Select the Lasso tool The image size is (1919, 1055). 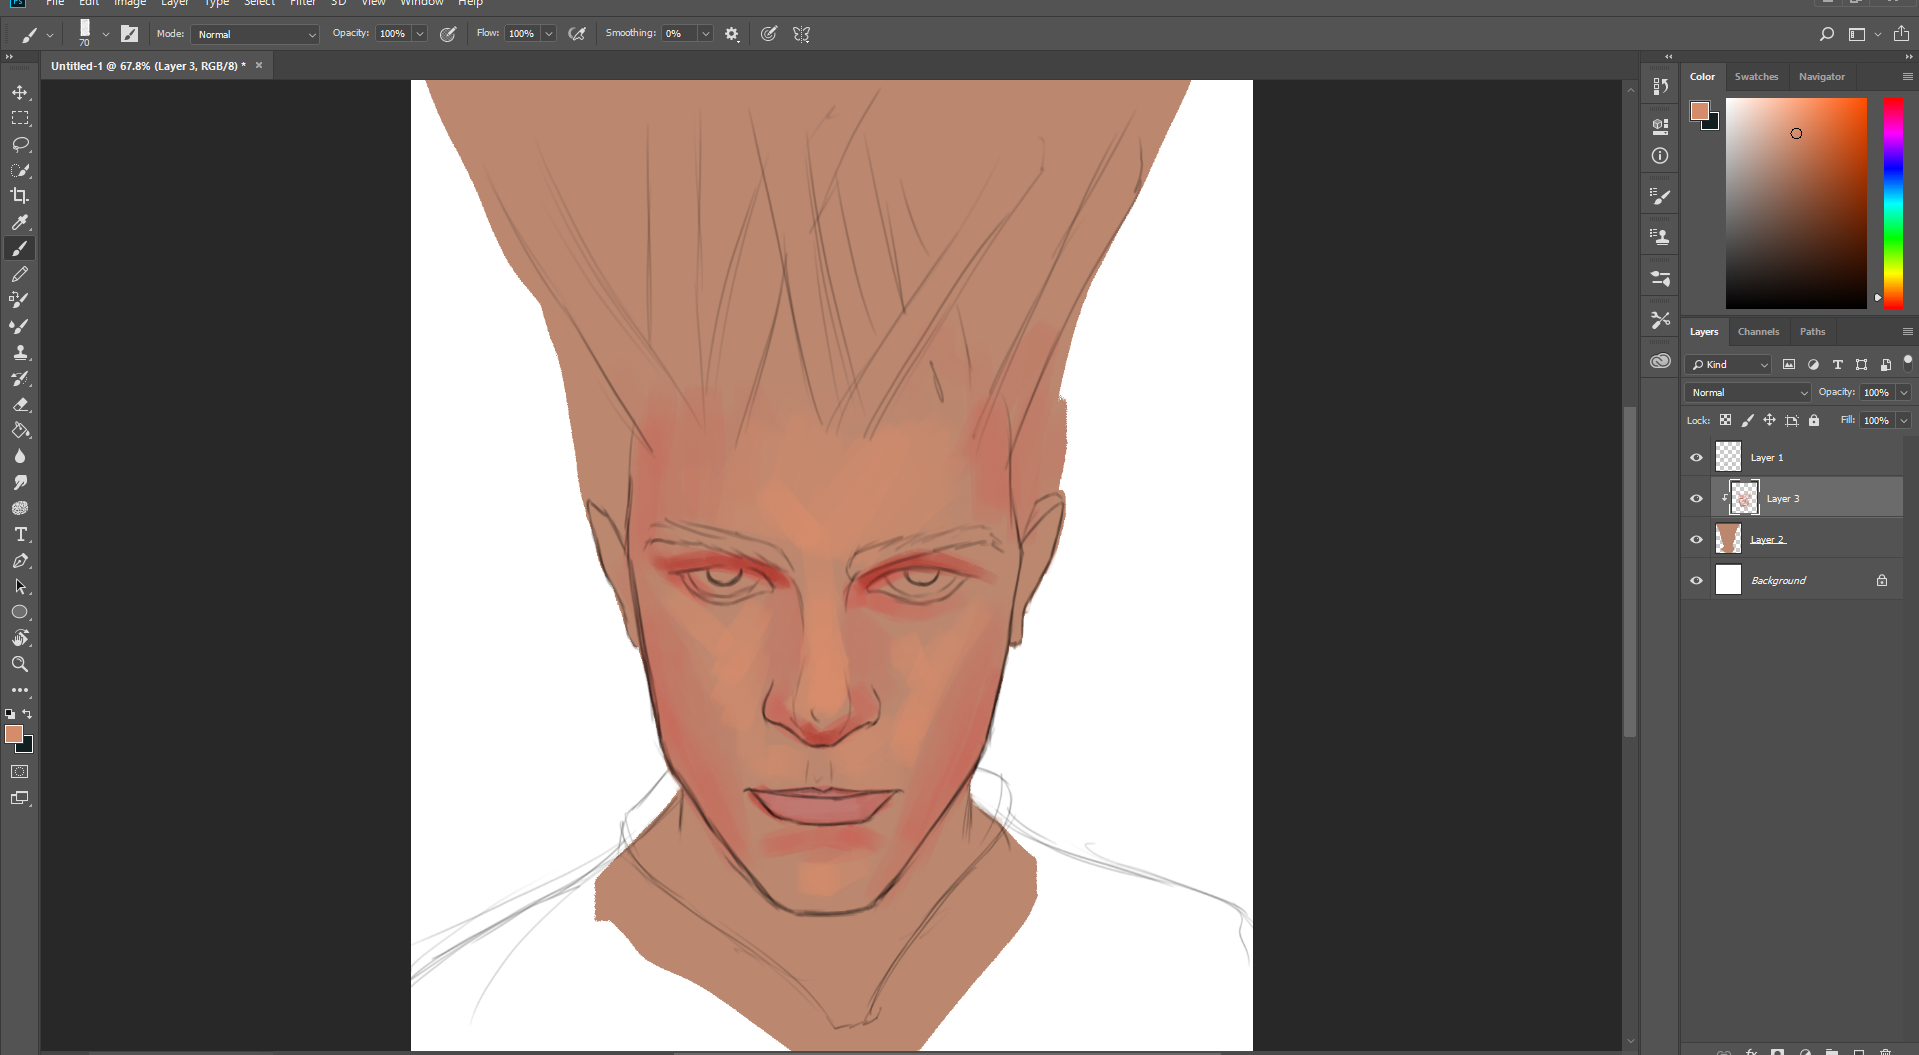(20, 144)
